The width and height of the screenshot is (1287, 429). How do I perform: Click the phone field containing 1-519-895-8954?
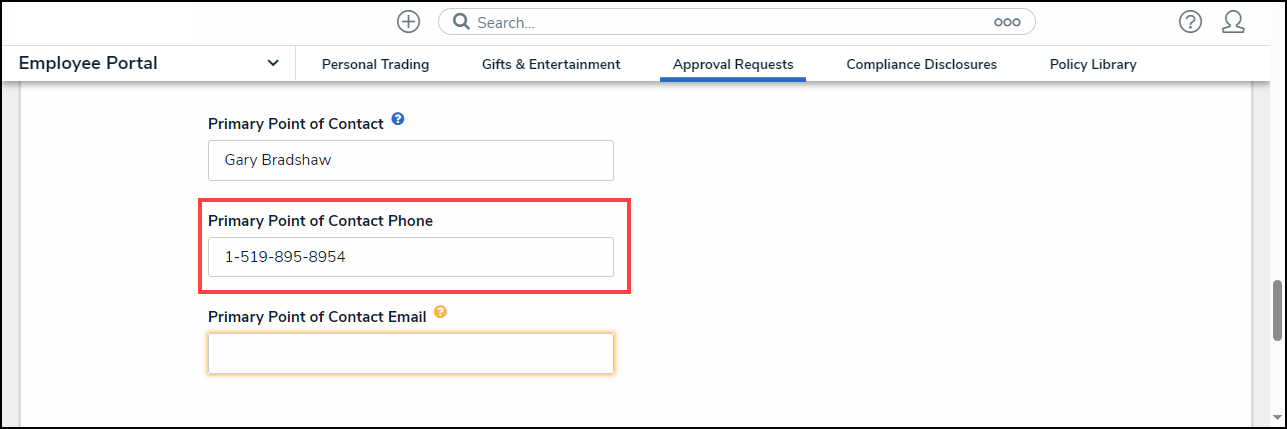[410, 257]
